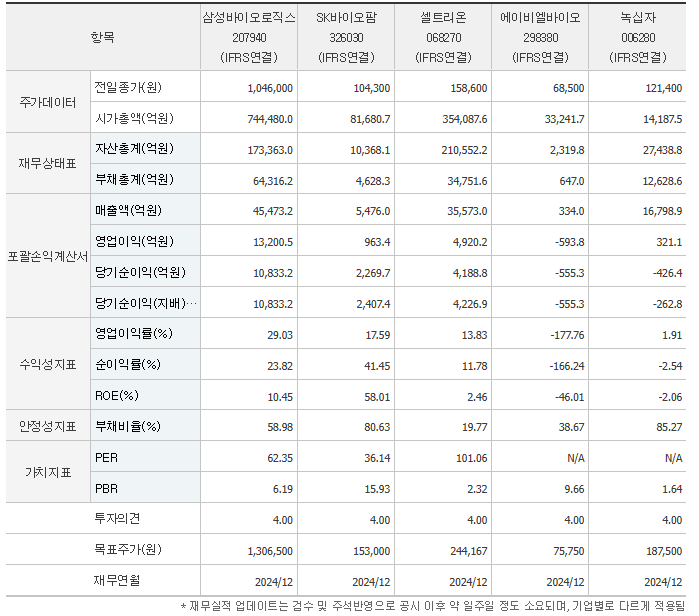Select the -177.76 operating margin value
The image size is (699, 616).
tap(567, 335)
